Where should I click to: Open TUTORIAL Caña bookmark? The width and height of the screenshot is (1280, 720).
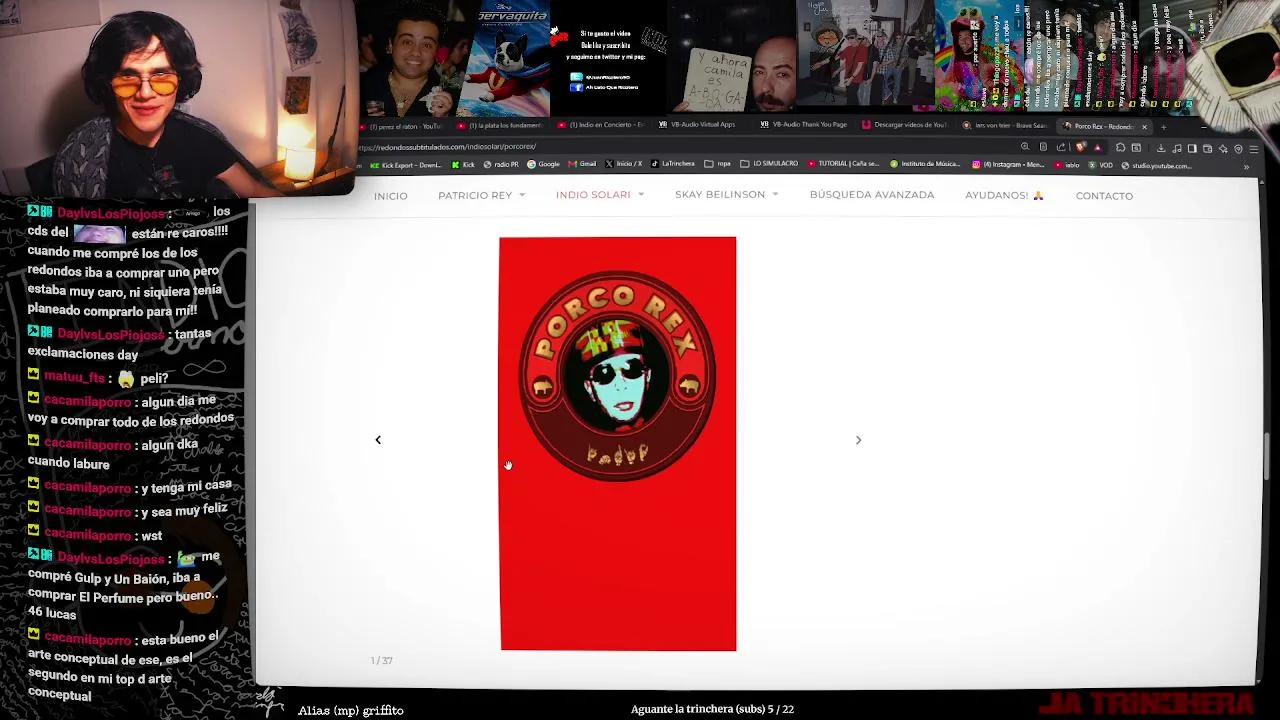(x=843, y=165)
